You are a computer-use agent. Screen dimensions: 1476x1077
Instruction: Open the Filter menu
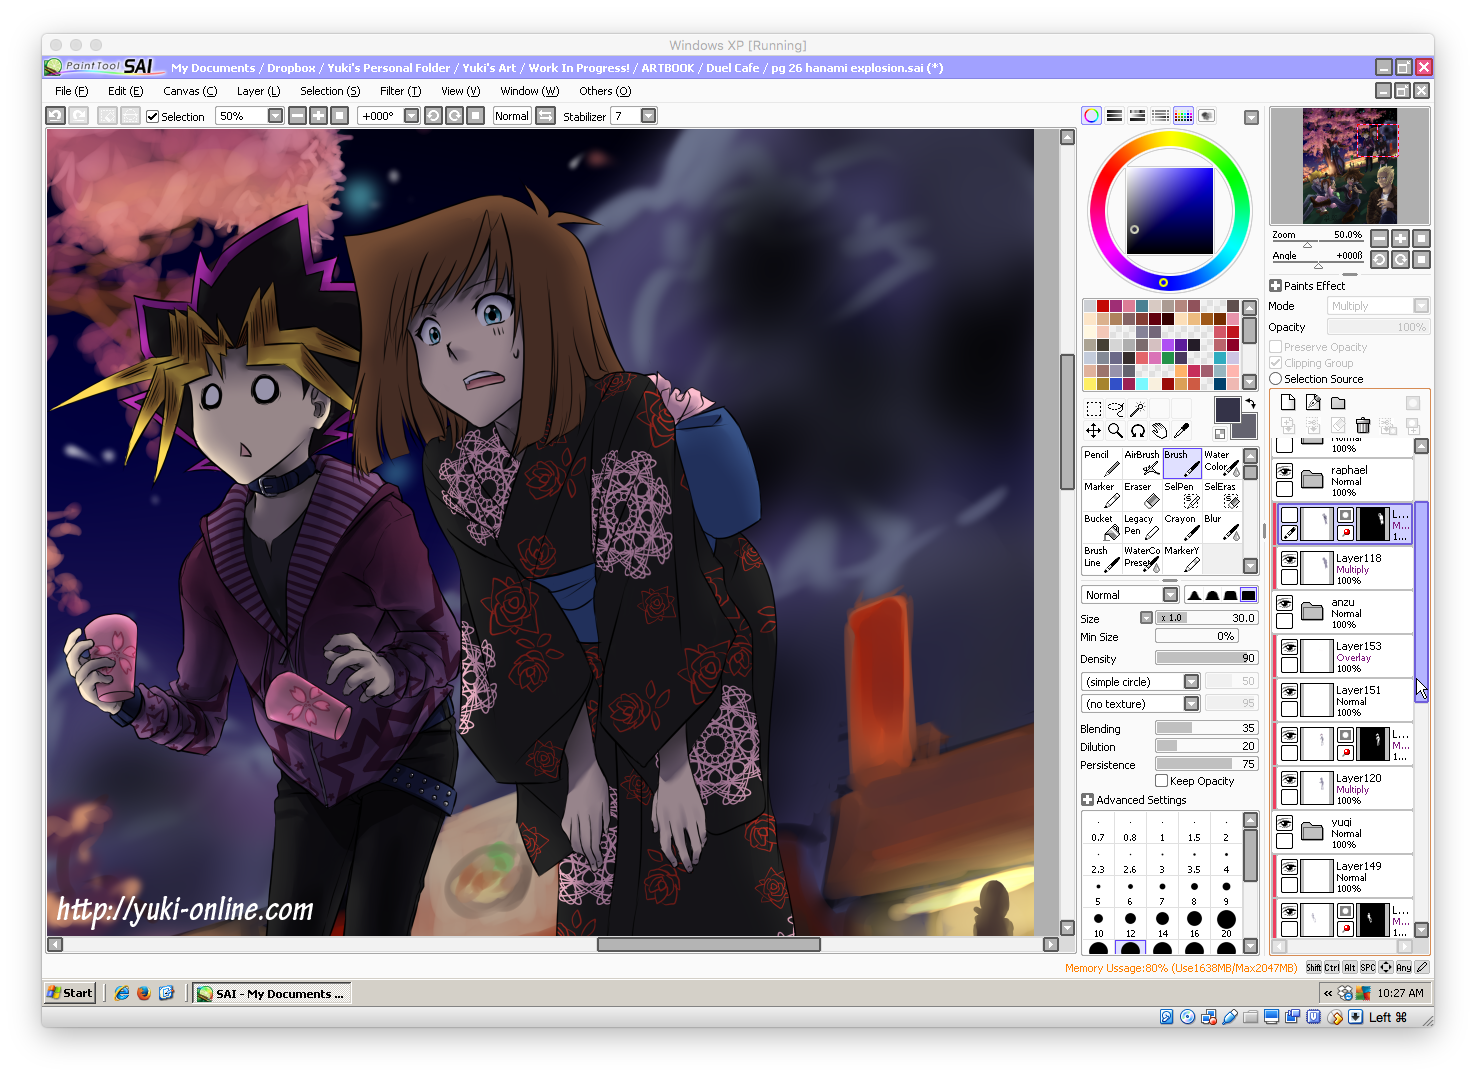pos(400,91)
